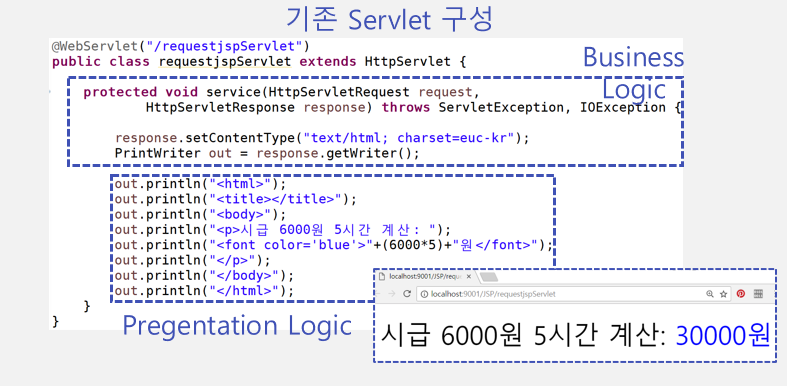787x386 pixels.
Task: Click the bookmark star in address bar
Action: (723, 294)
